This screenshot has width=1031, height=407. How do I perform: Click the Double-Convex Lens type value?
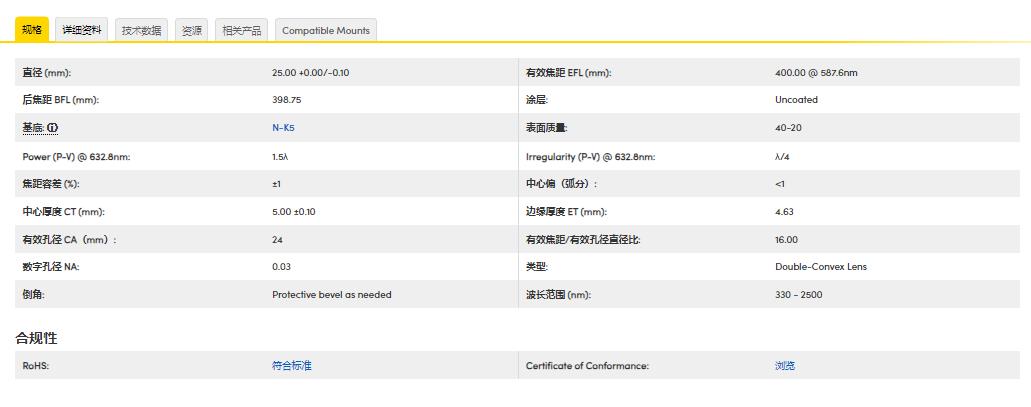(x=820, y=267)
